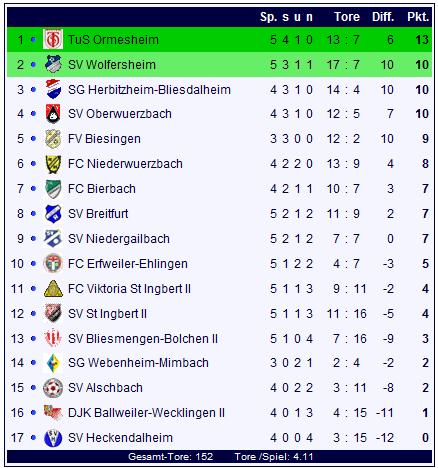Click the Pkt. column header
This screenshot has width=438, height=468.
click(x=418, y=17)
